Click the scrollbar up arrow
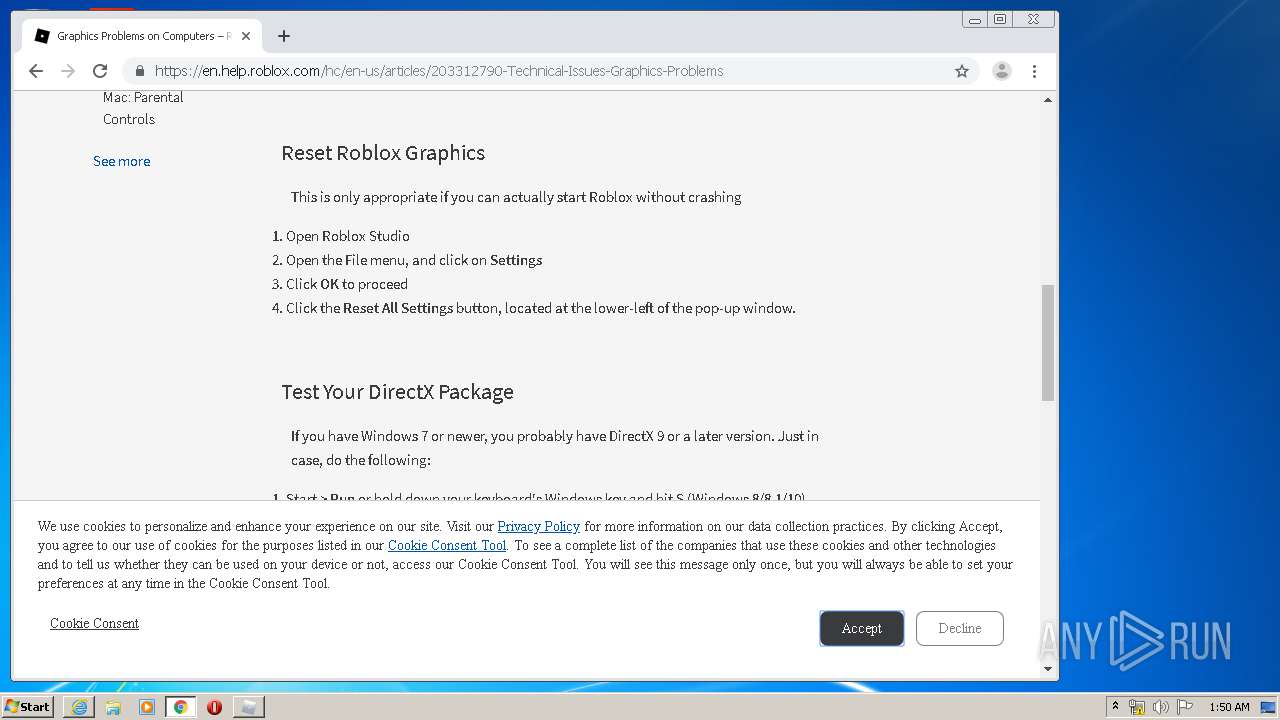1280x720 pixels. click(x=1048, y=100)
